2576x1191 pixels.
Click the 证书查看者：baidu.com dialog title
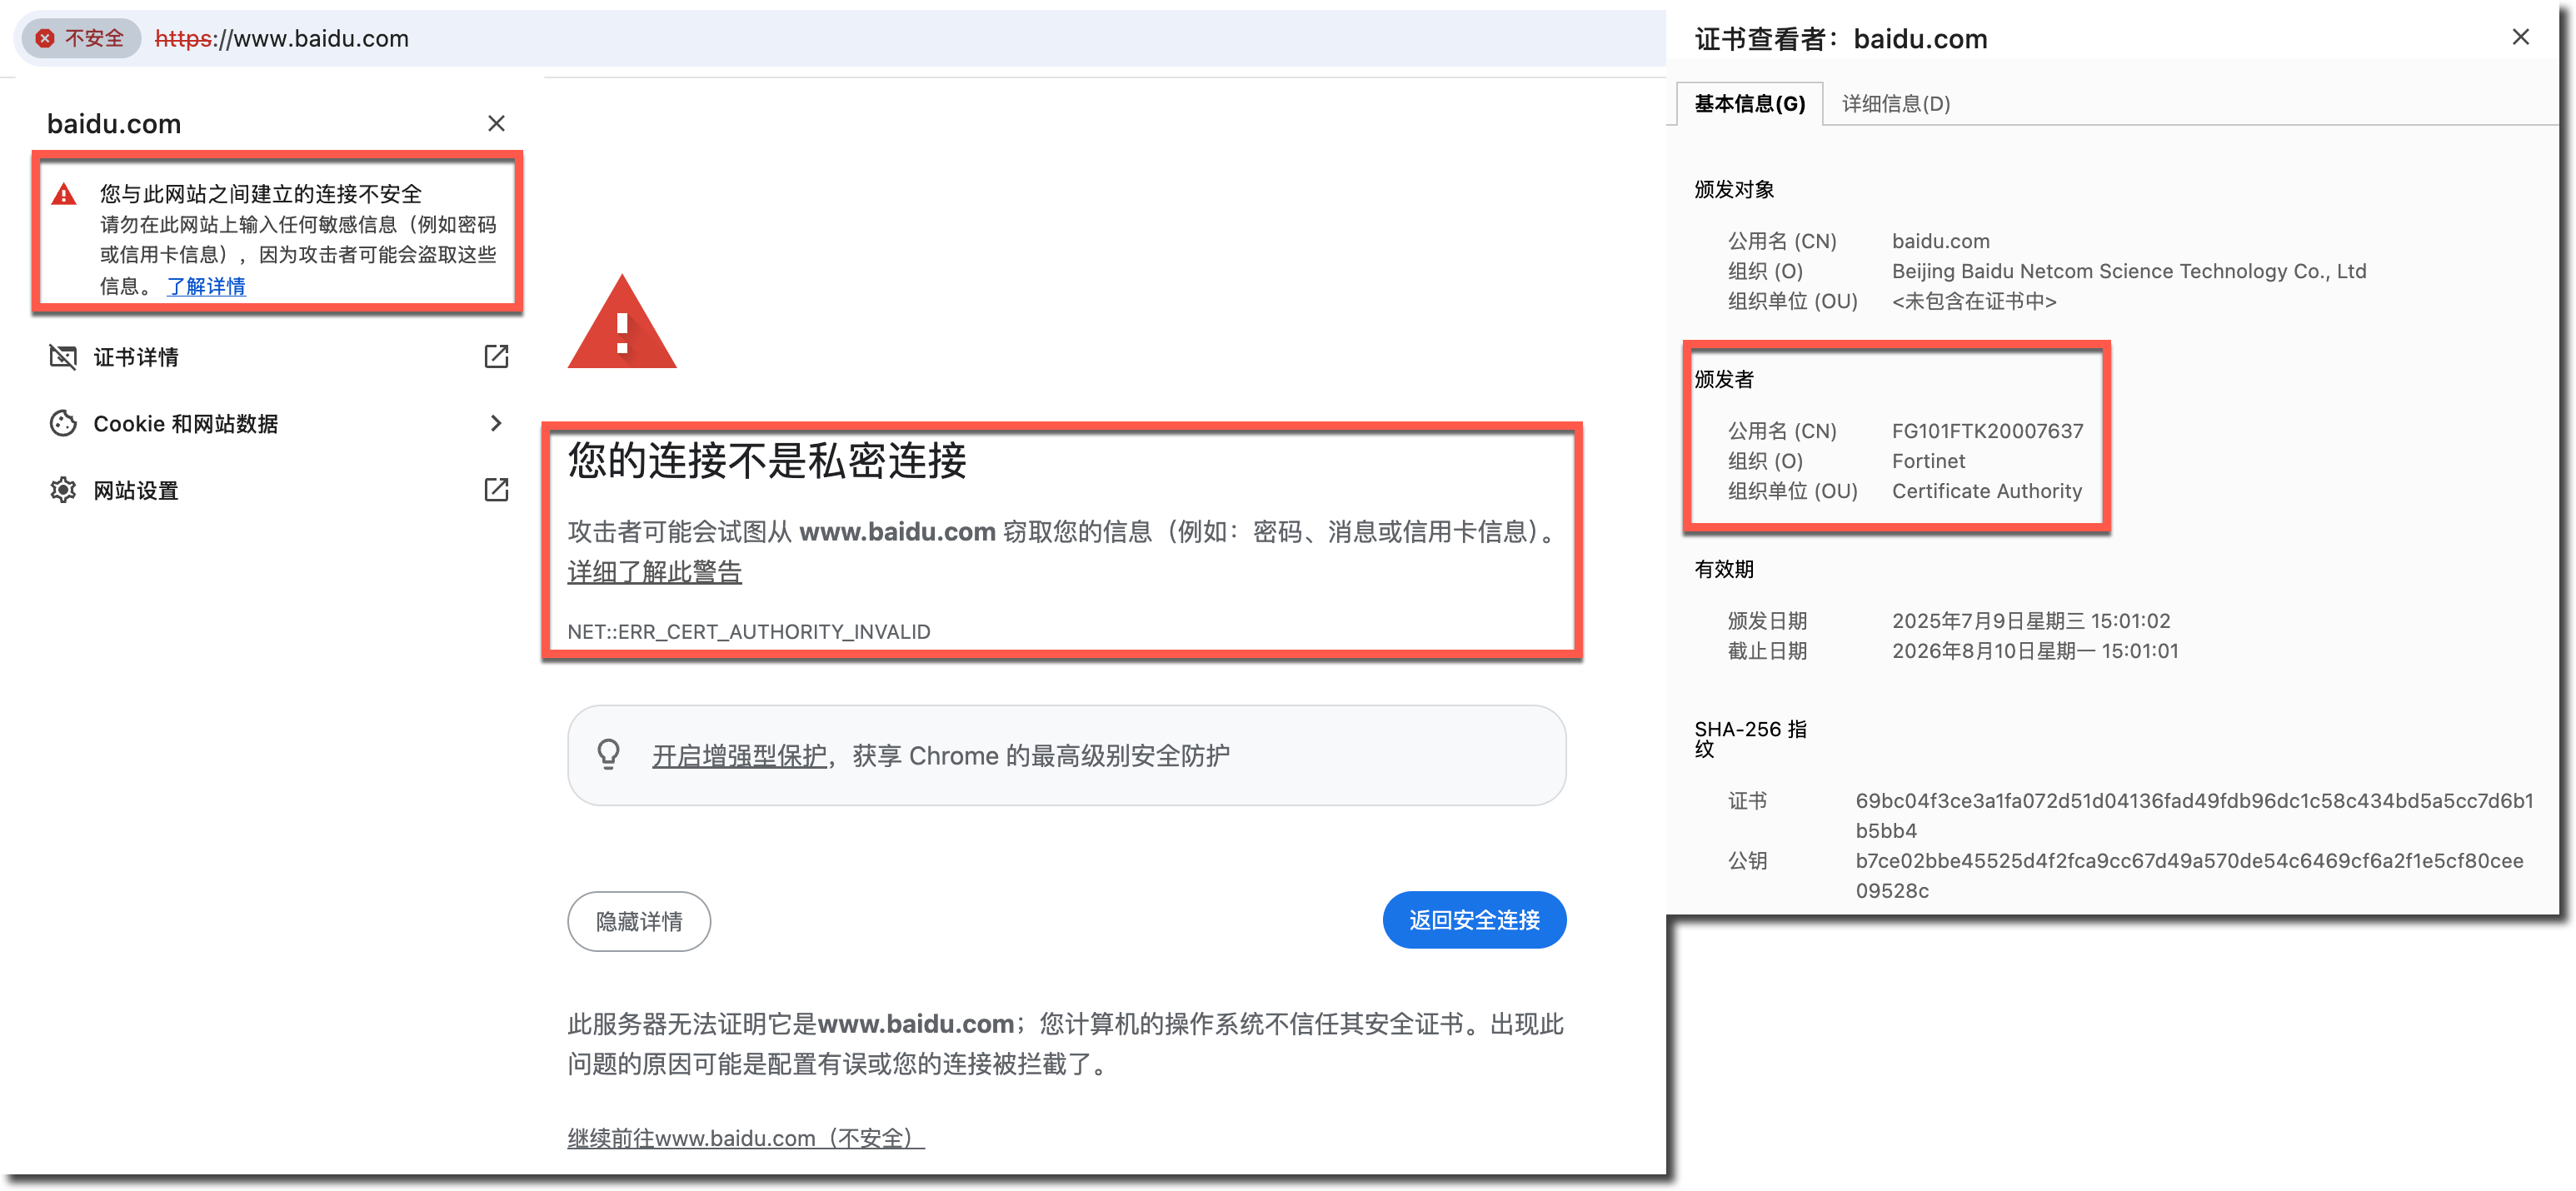(1841, 39)
